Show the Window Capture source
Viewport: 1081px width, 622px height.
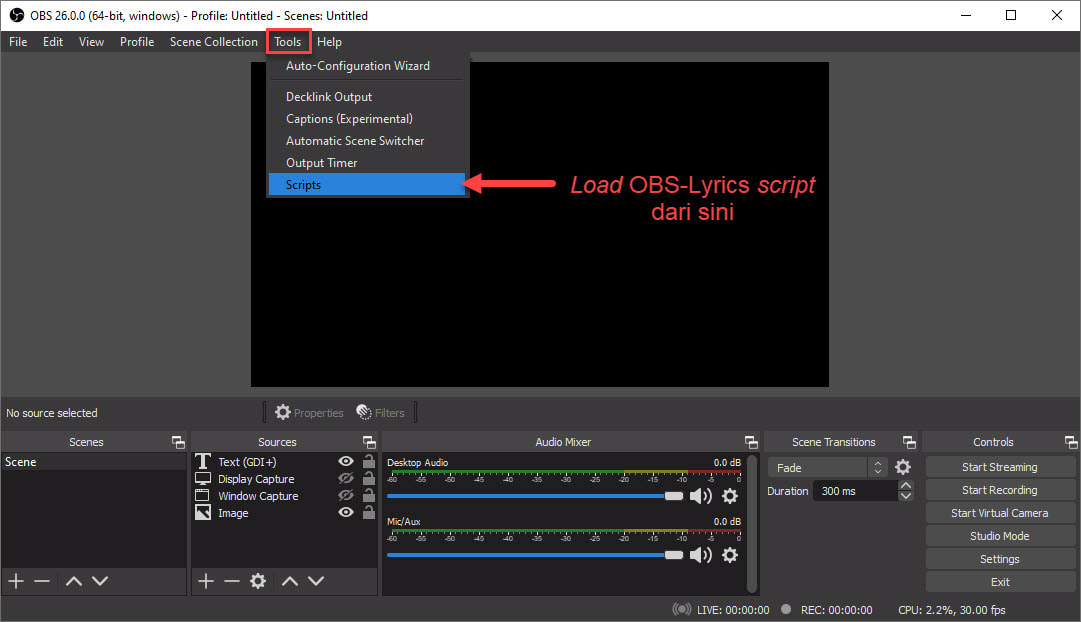(x=346, y=495)
